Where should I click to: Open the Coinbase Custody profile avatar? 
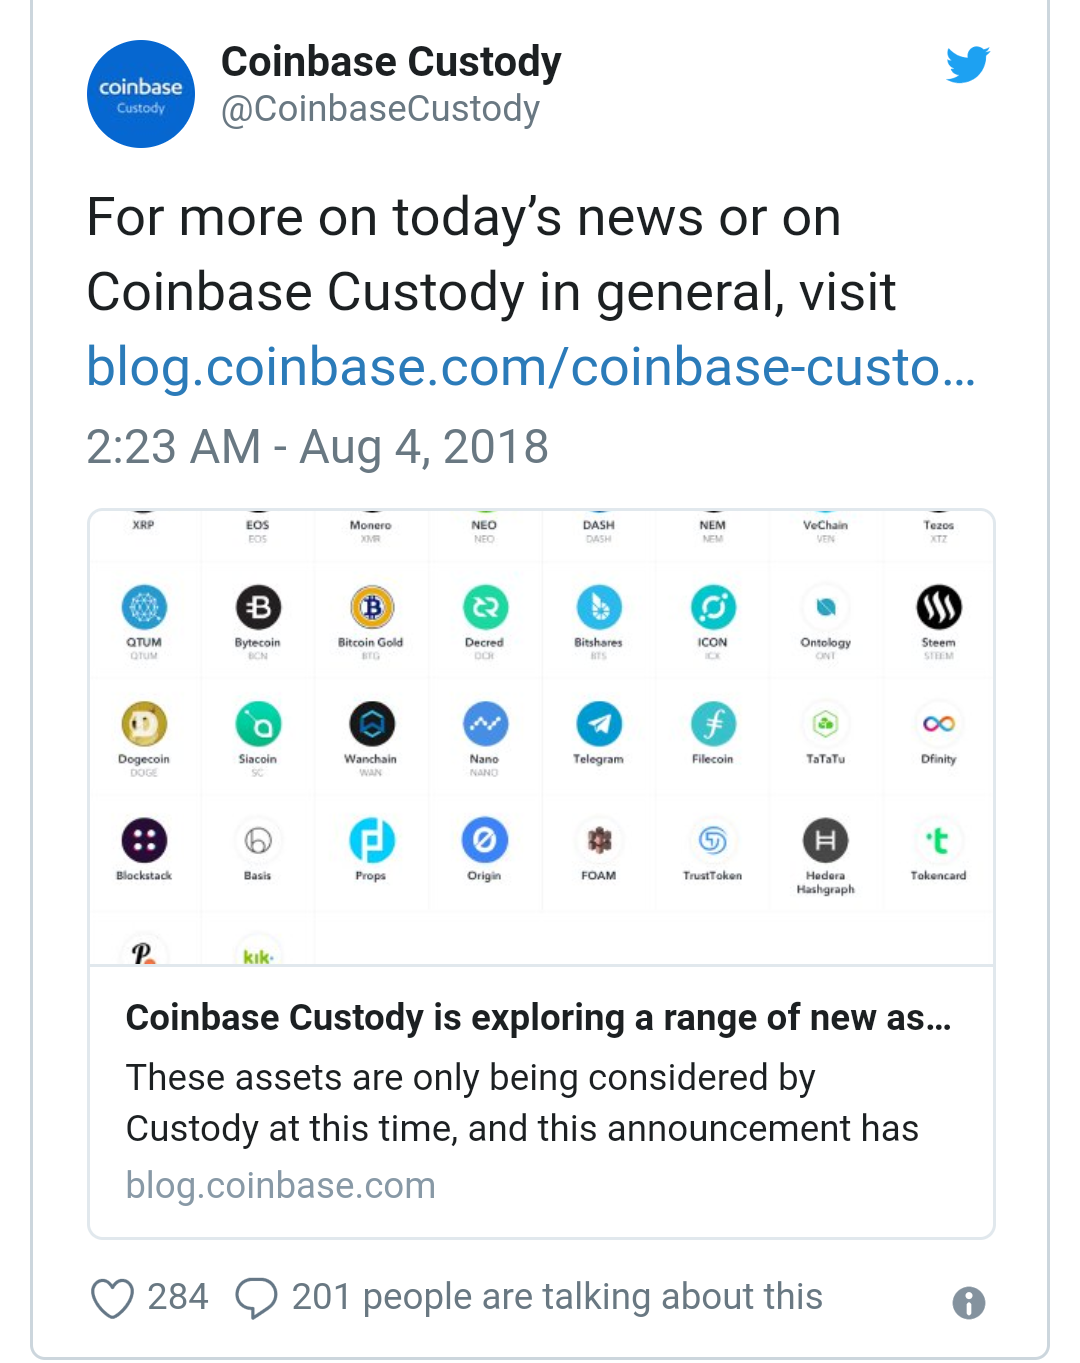coord(141,94)
